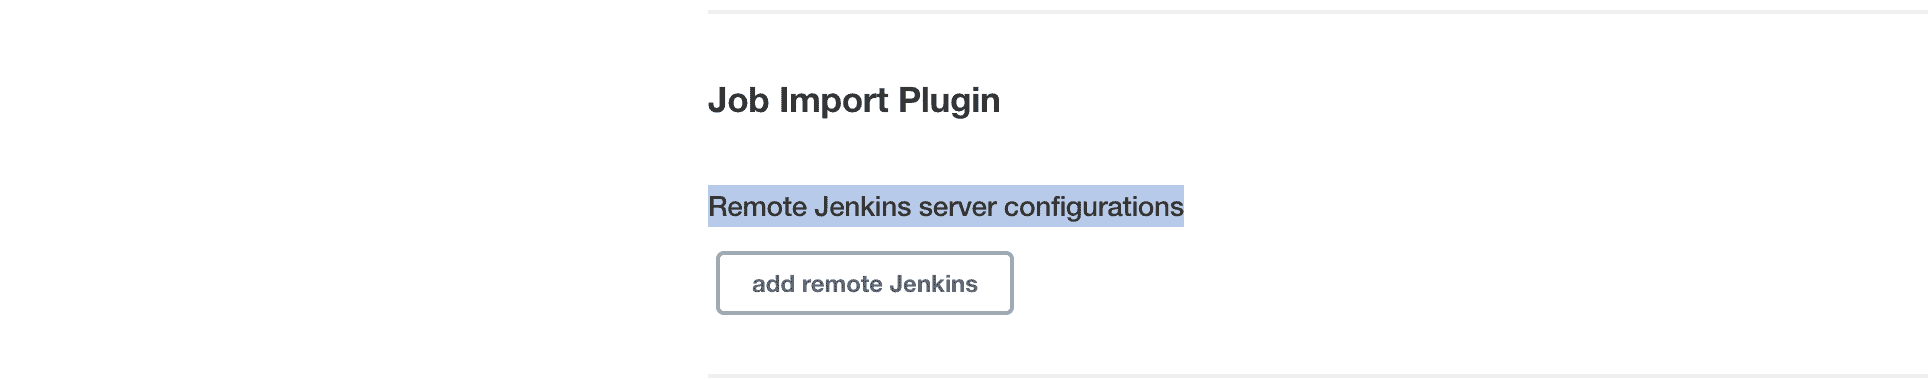Viewport: 1928px width, 380px height.
Task: Click the capital "R" starting the highlighted label
Action: 716,206
